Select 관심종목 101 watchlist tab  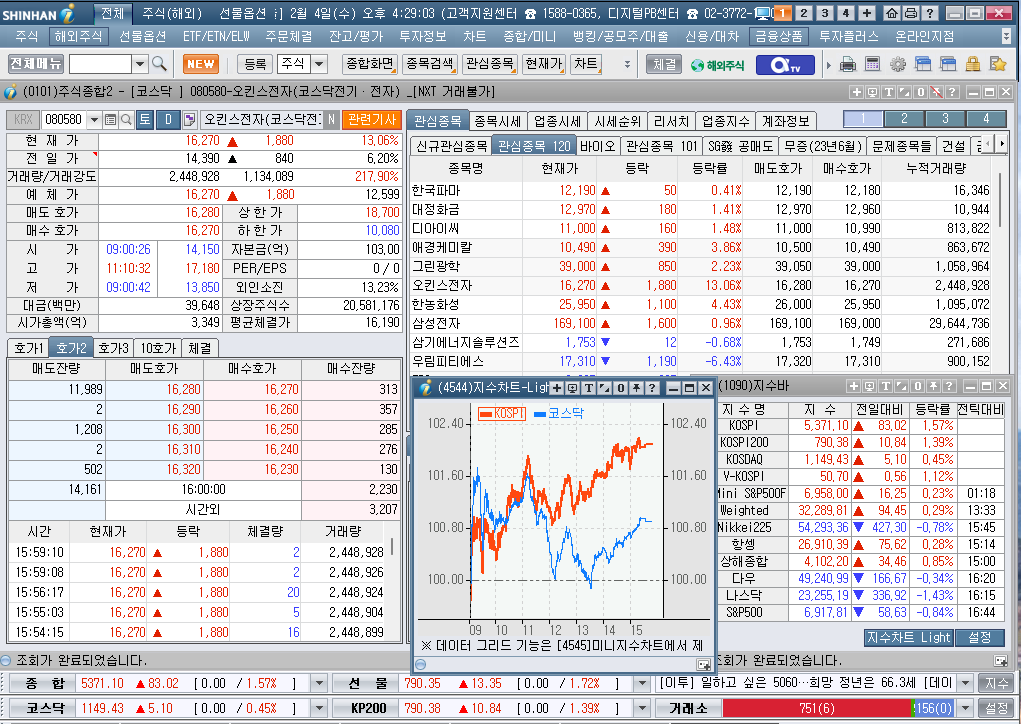point(661,146)
